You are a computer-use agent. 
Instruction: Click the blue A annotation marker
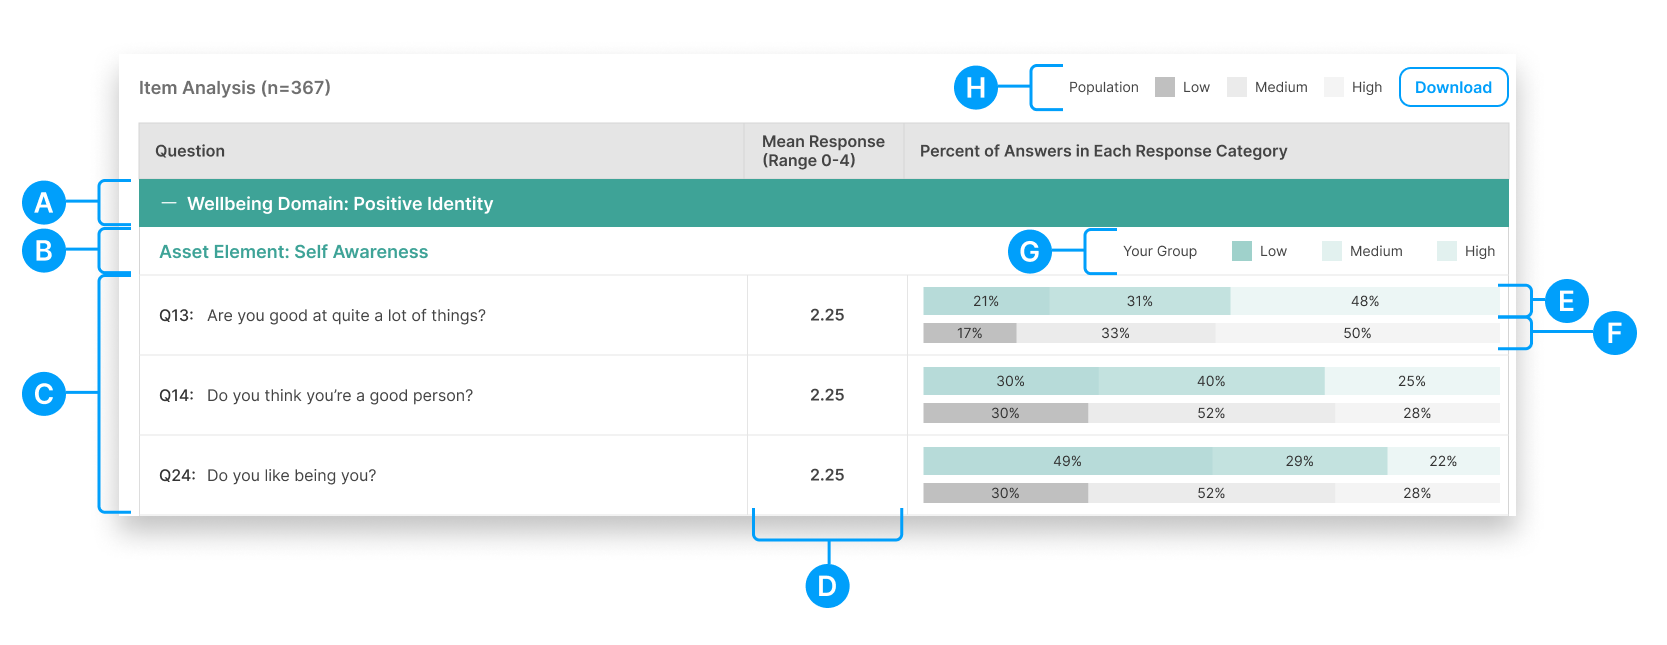tap(44, 203)
